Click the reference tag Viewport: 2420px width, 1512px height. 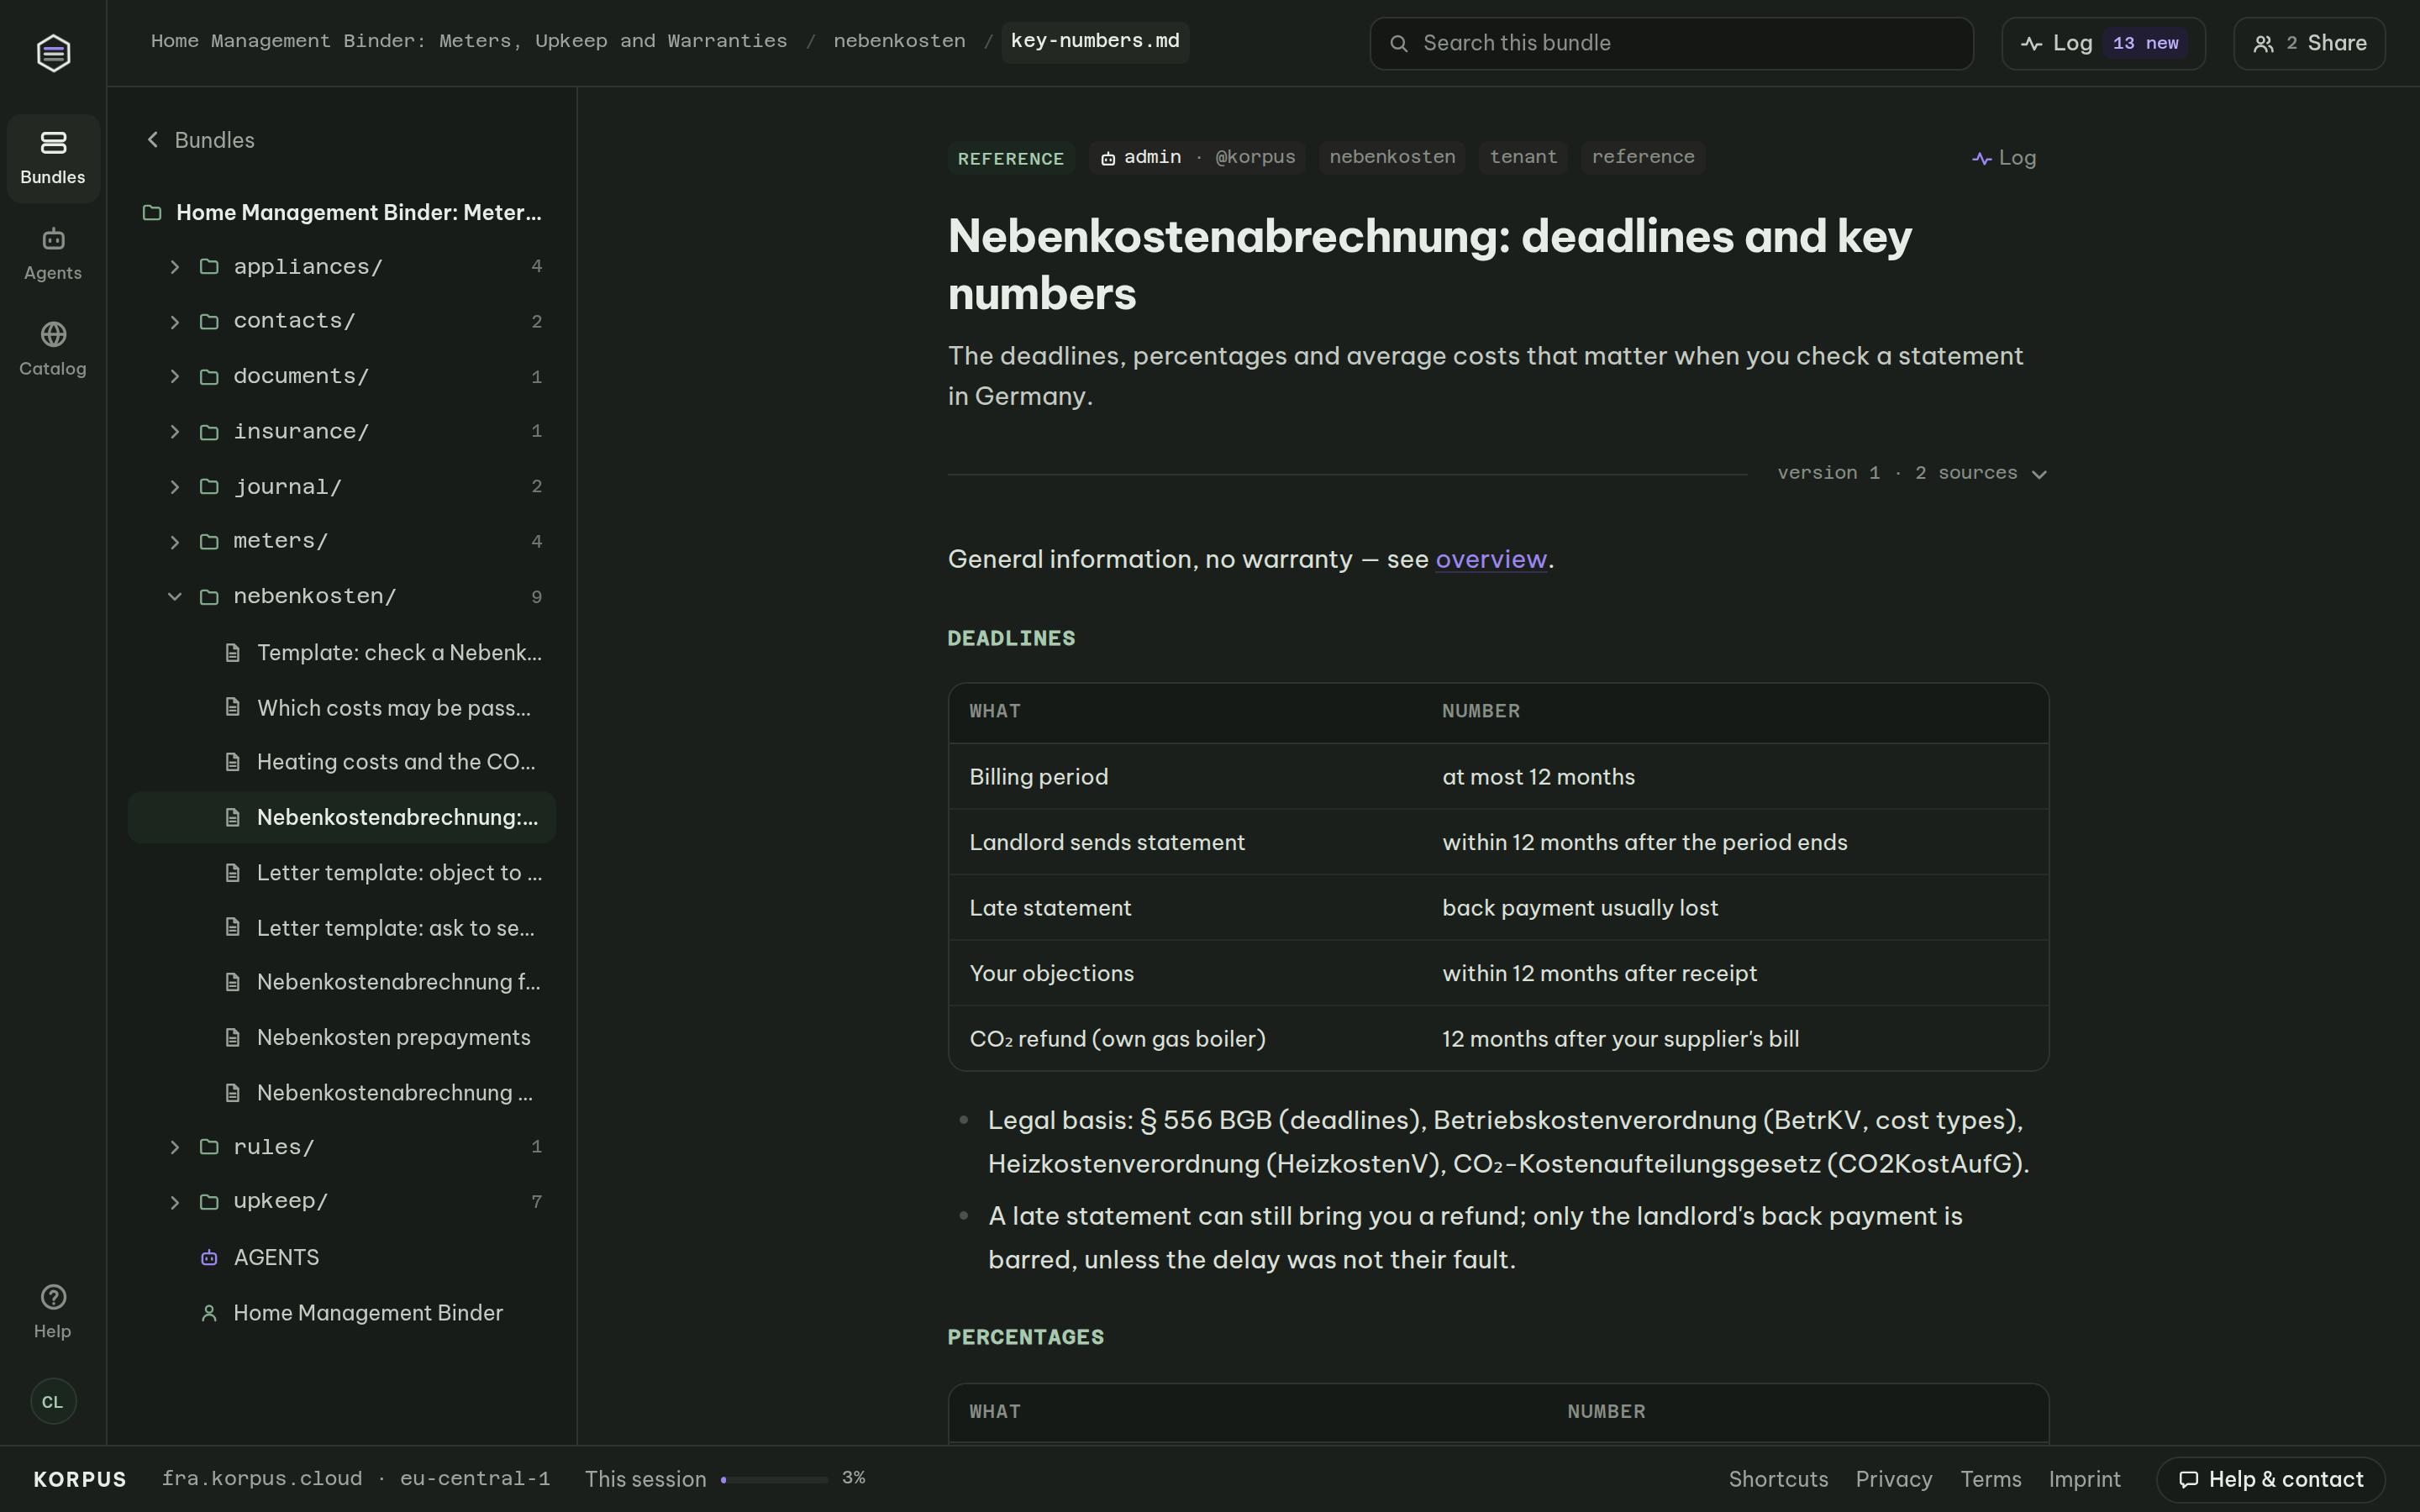[x=1643, y=157]
